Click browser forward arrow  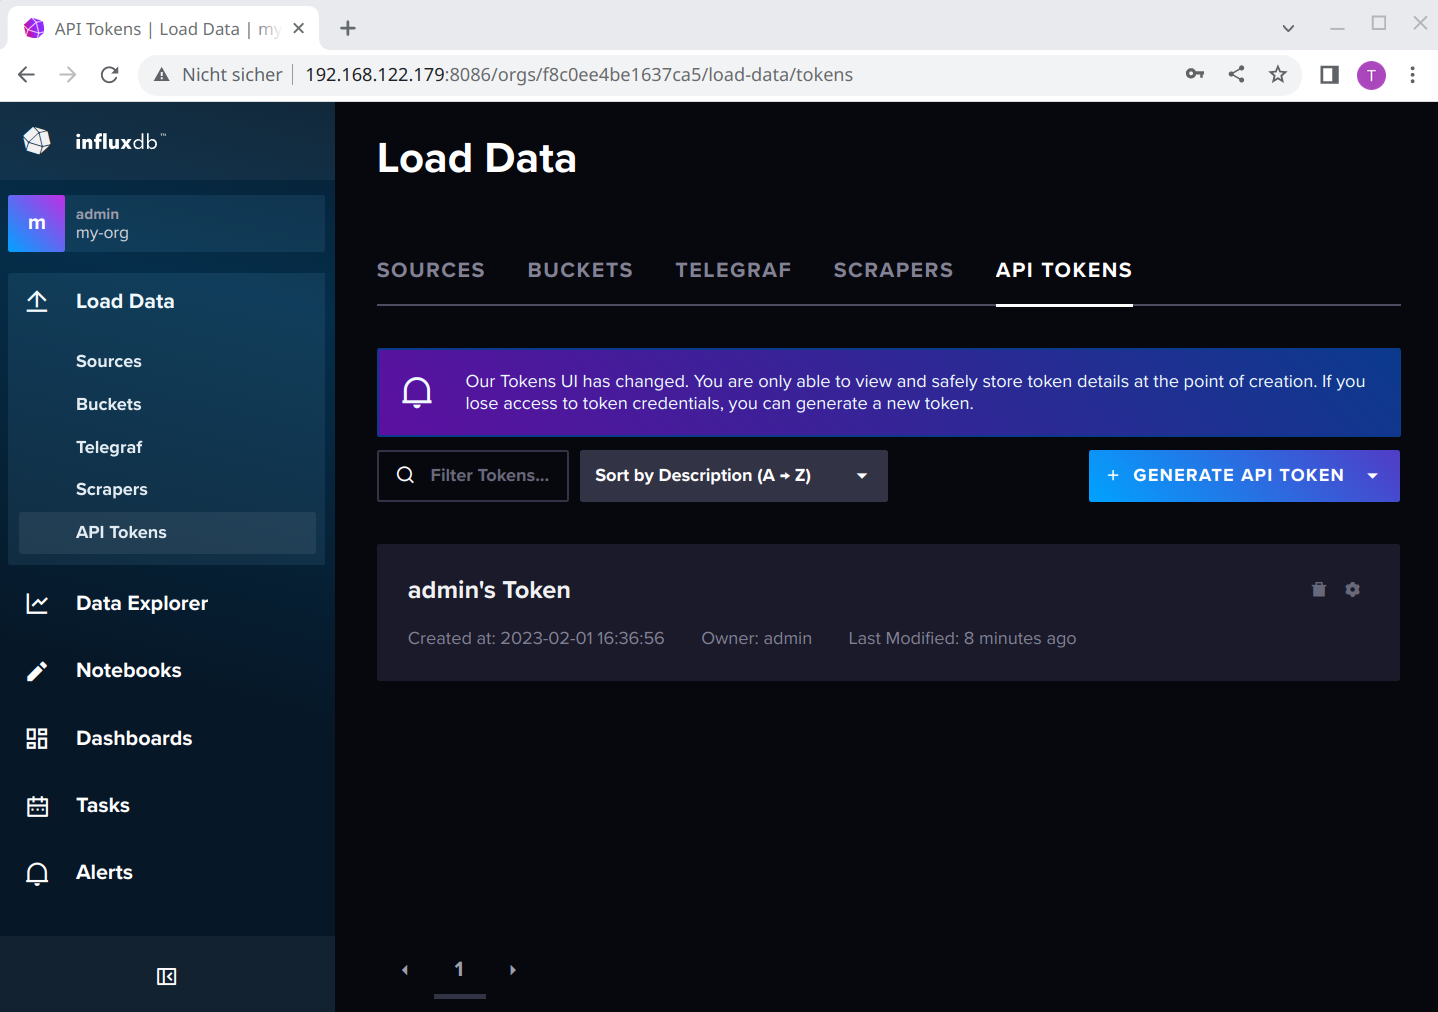pos(68,74)
